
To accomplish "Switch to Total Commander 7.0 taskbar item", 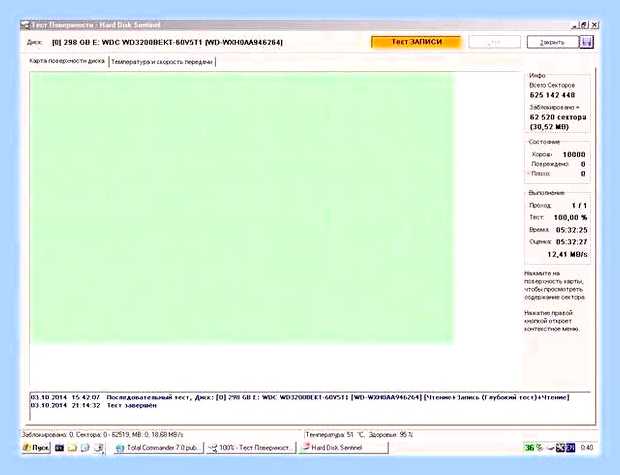I will coord(159,448).
